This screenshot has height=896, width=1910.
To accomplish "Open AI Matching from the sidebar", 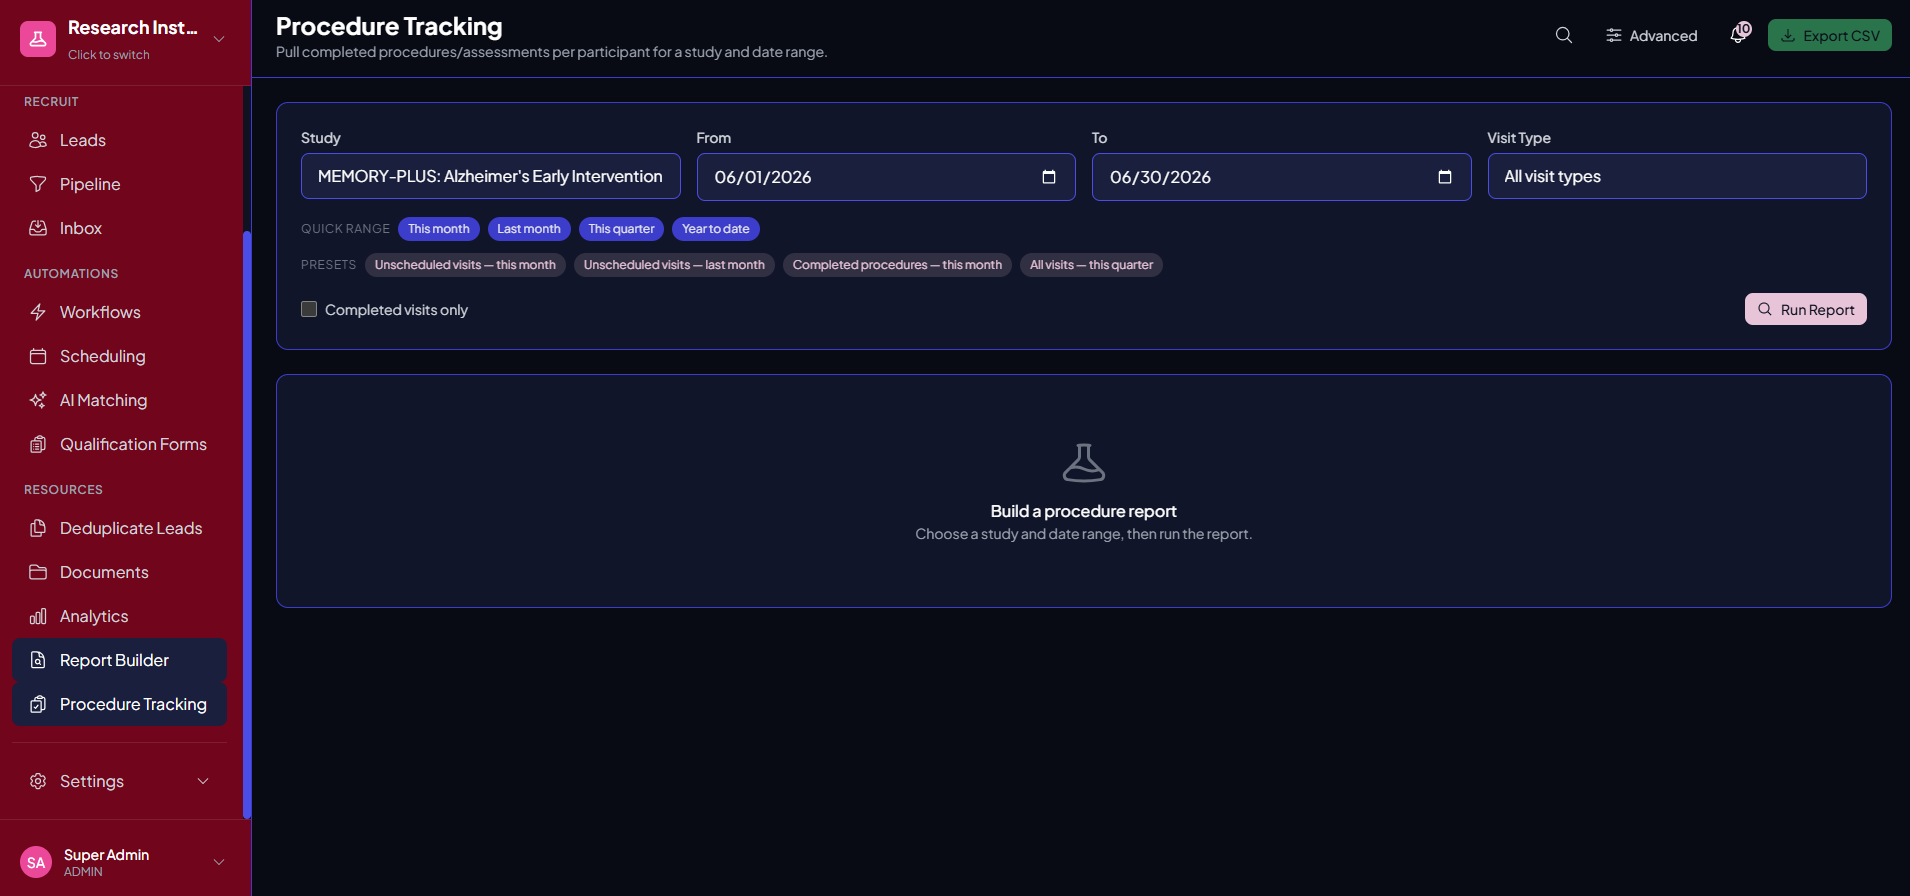I will point(119,400).
